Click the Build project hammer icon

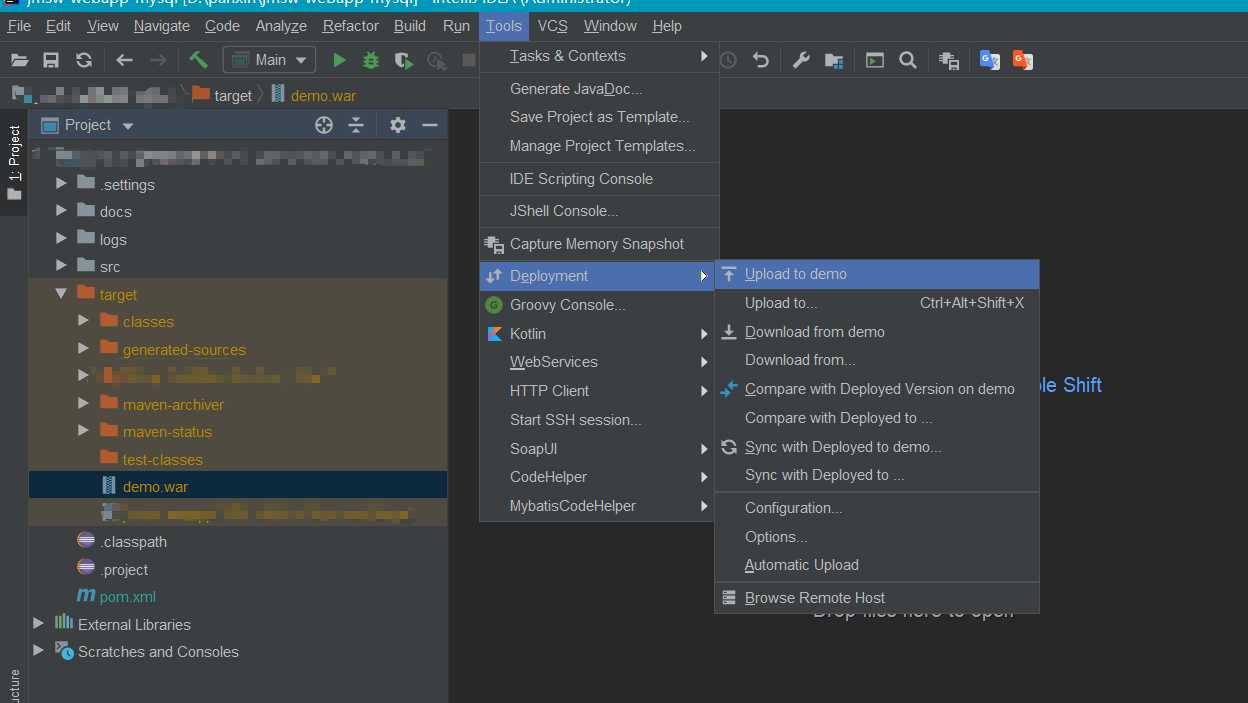coord(198,60)
